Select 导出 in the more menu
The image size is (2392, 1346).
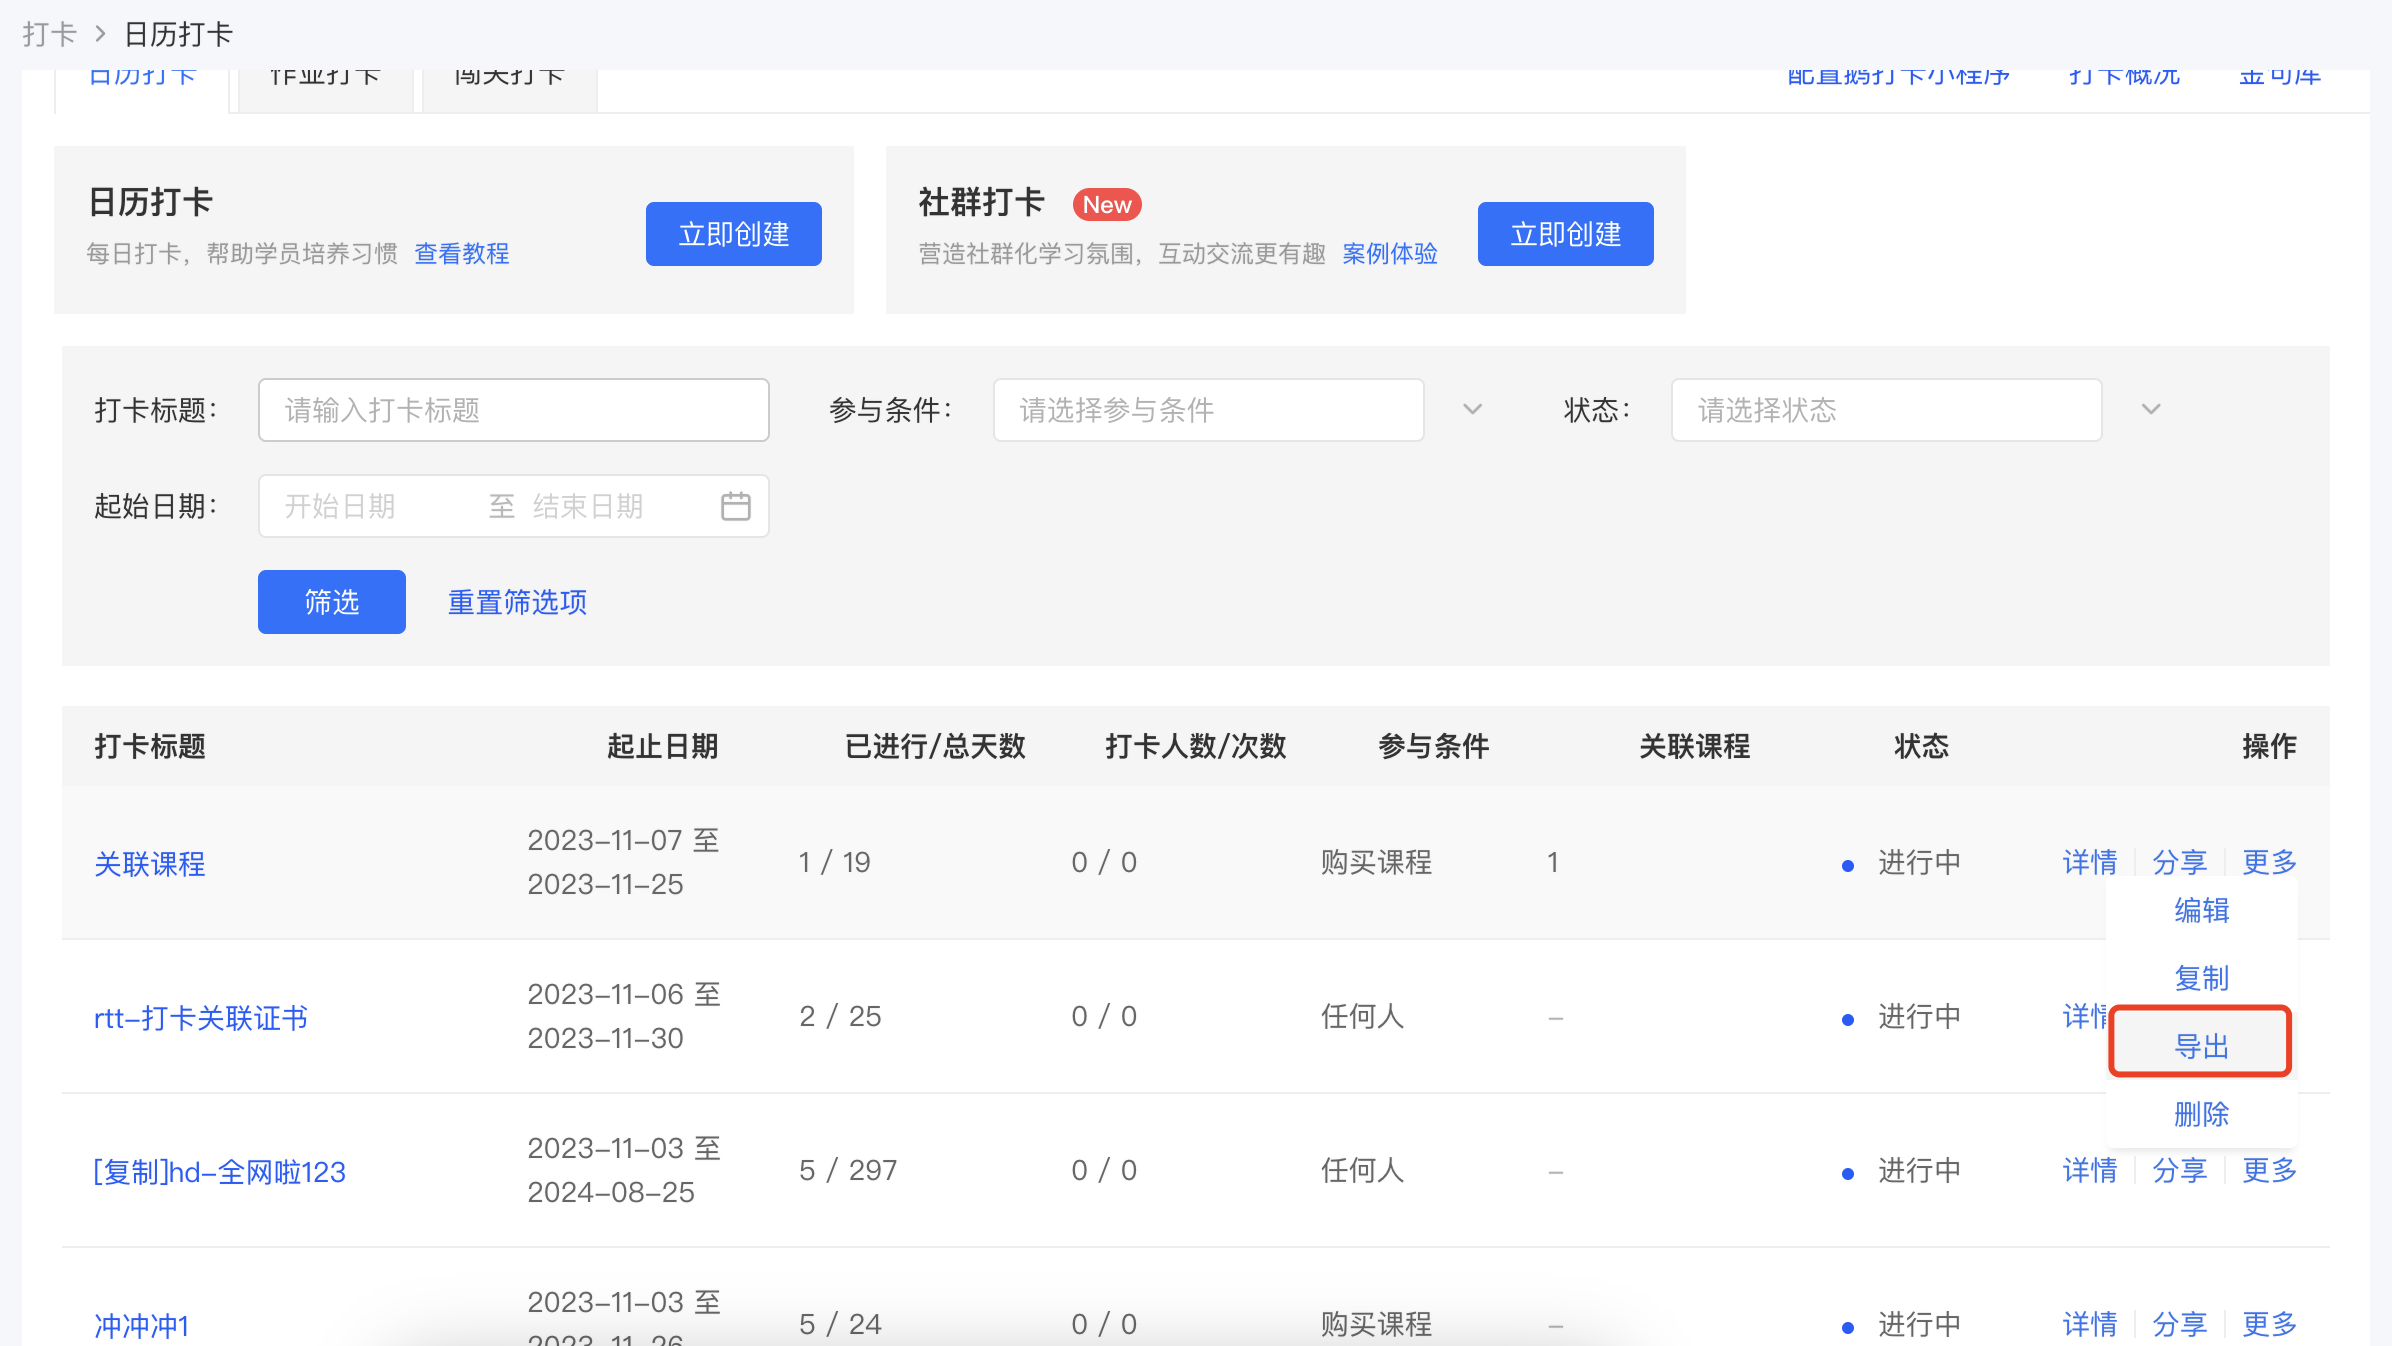pos(2200,1046)
